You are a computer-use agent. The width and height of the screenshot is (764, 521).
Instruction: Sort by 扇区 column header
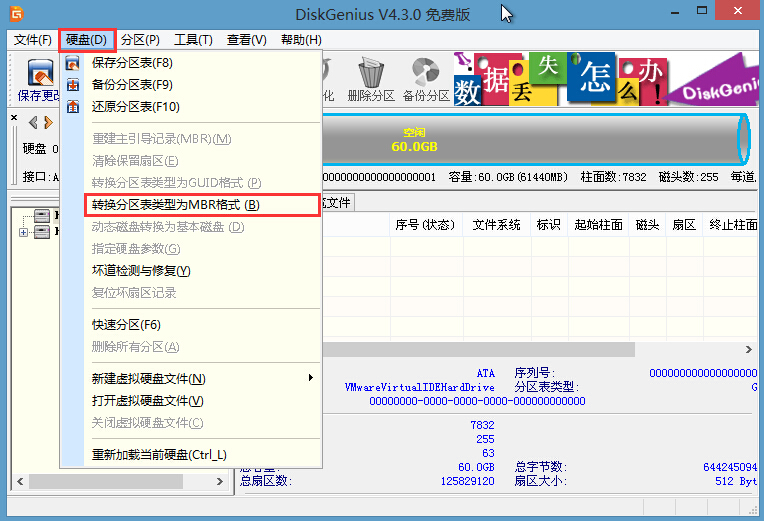pos(684,225)
